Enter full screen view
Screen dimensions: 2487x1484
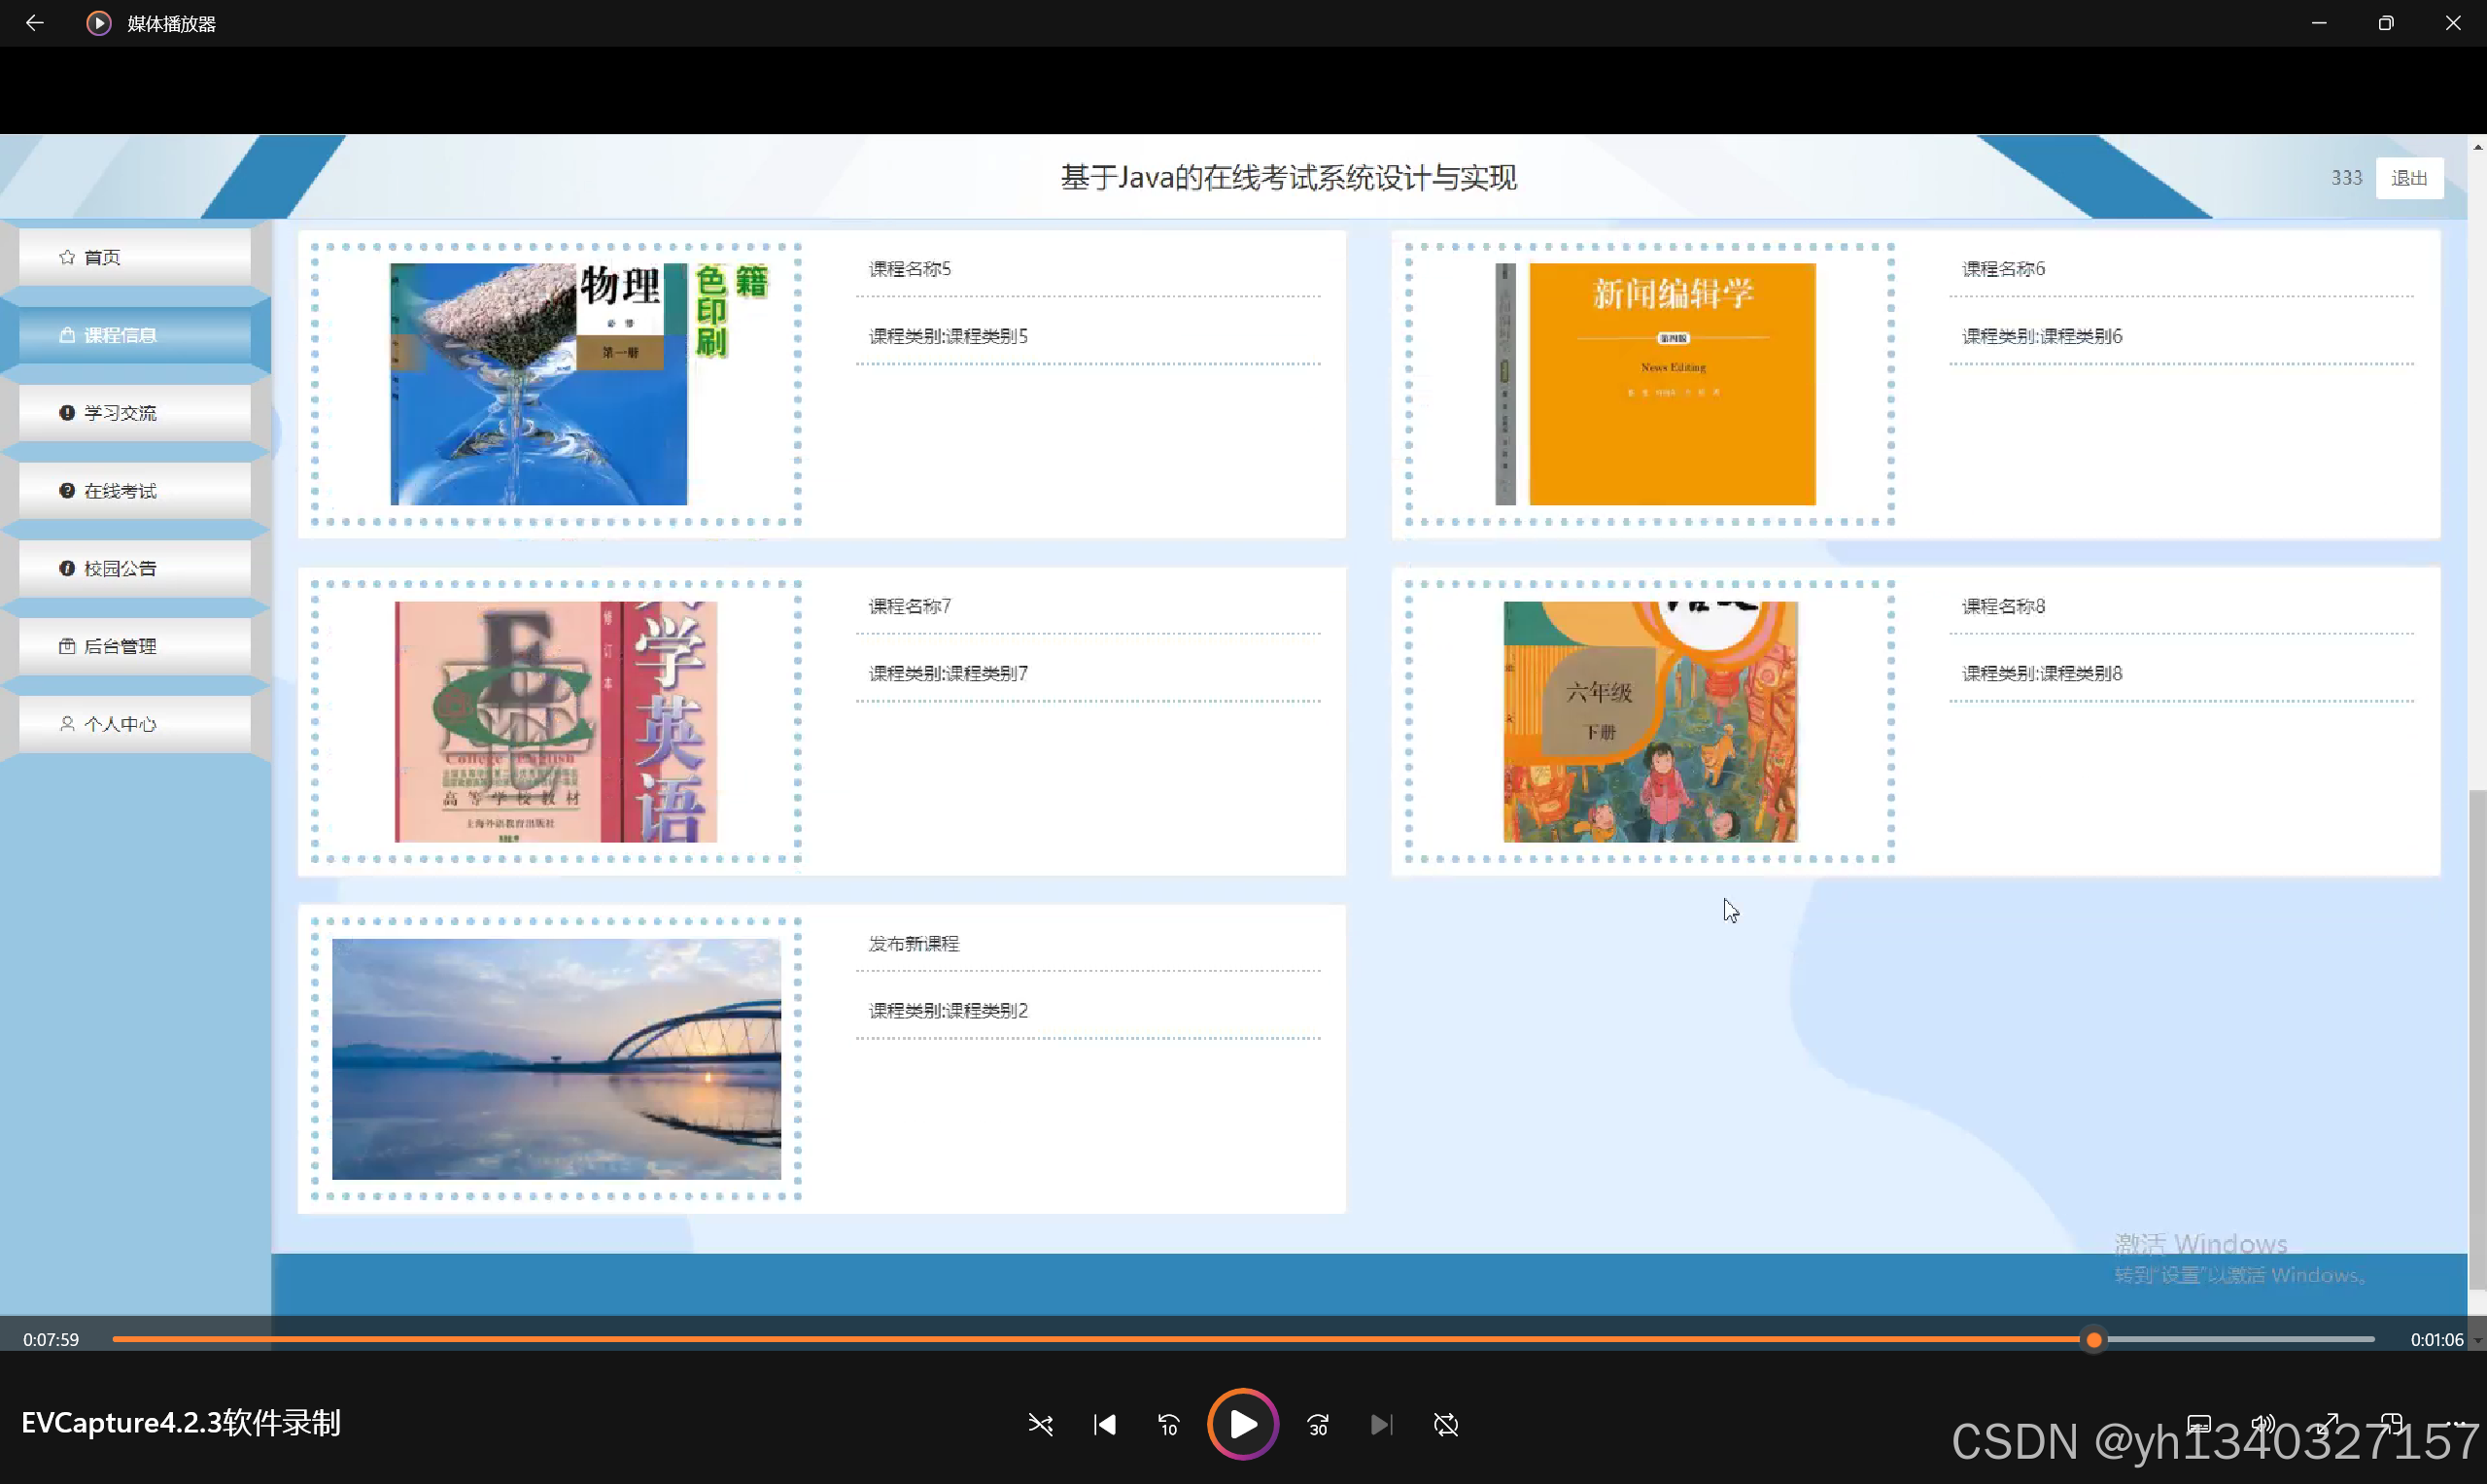point(2328,1424)
